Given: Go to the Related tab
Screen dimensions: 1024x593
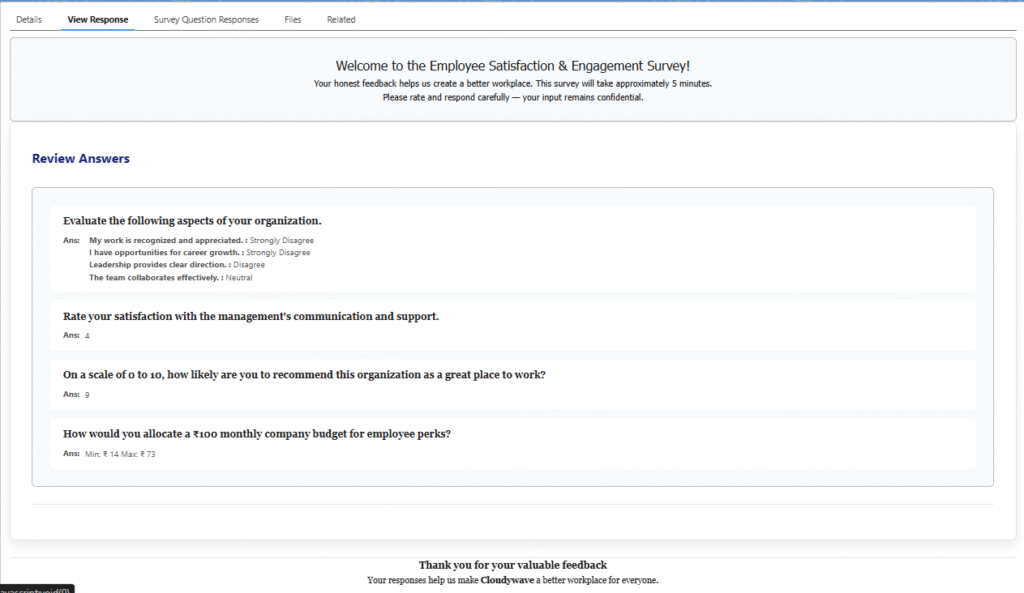Looking at the screenshot, I should (x=341, y=19).
